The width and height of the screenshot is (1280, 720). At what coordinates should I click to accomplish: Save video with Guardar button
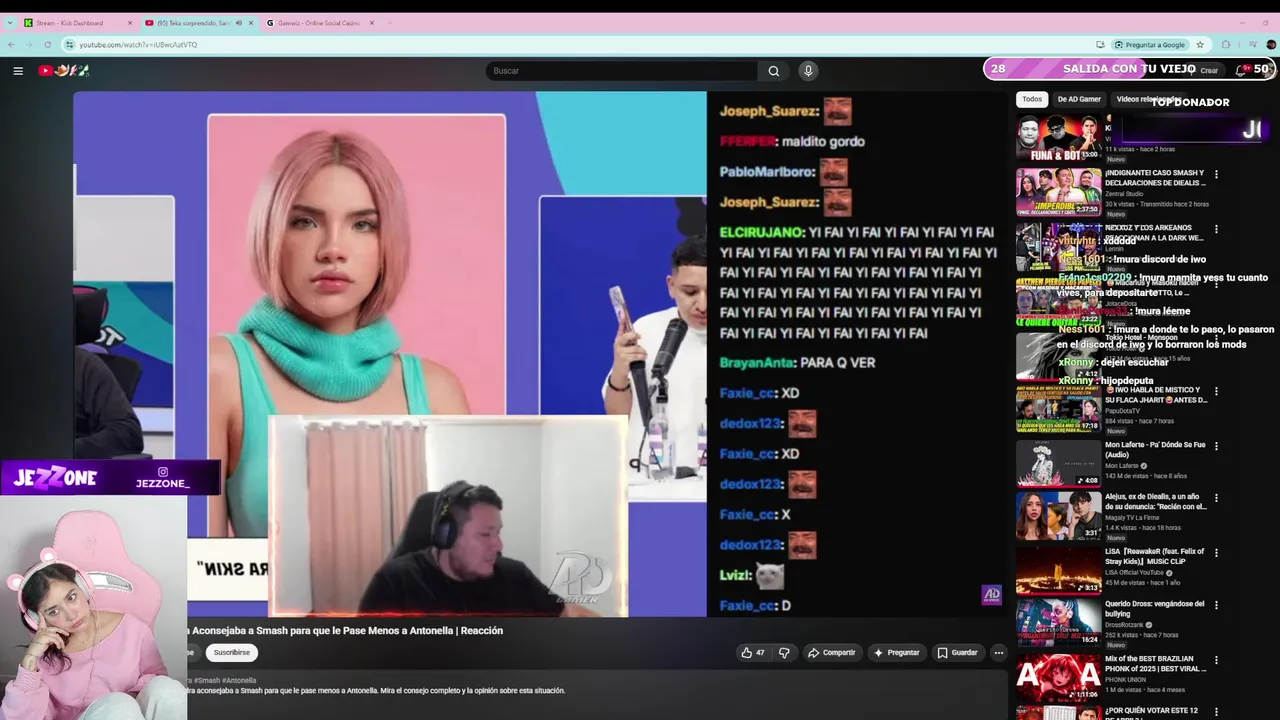coord(957,653)
